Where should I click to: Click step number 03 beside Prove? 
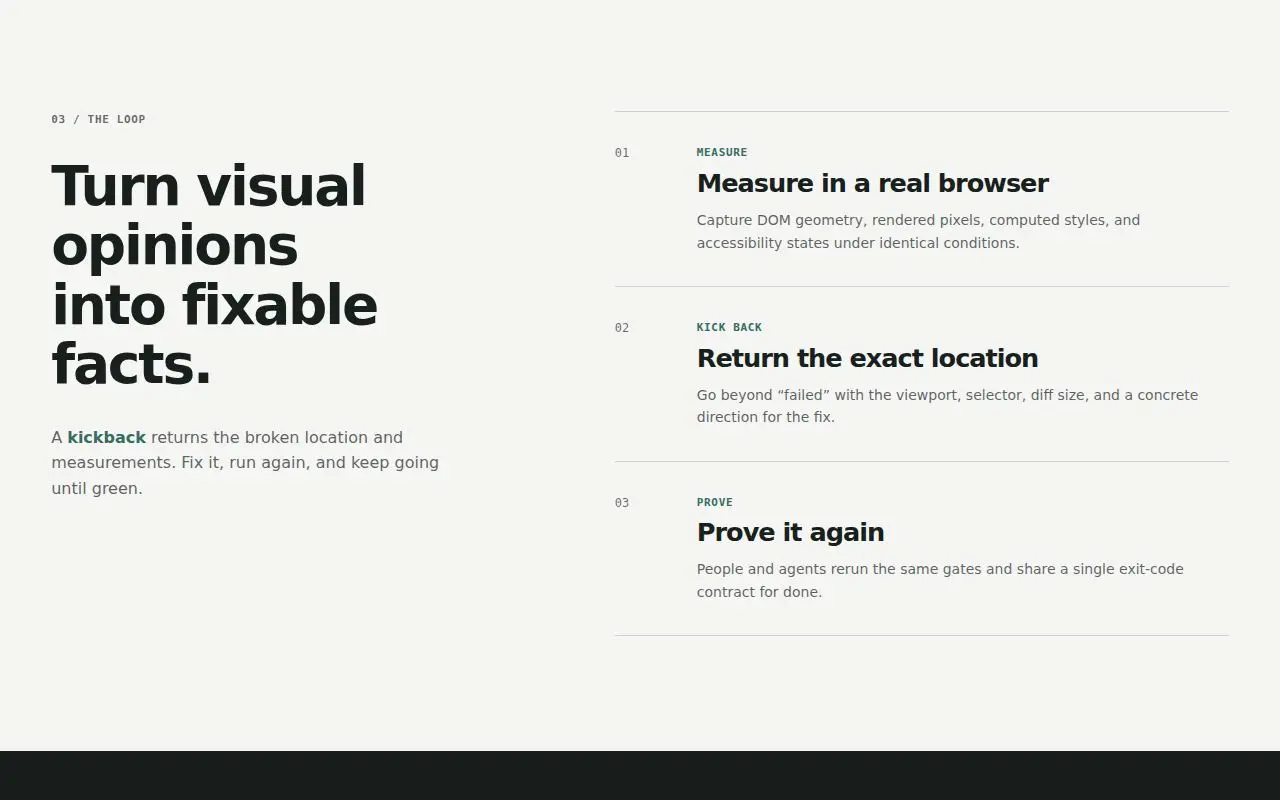pyautogui.click(x=622, y=503)
